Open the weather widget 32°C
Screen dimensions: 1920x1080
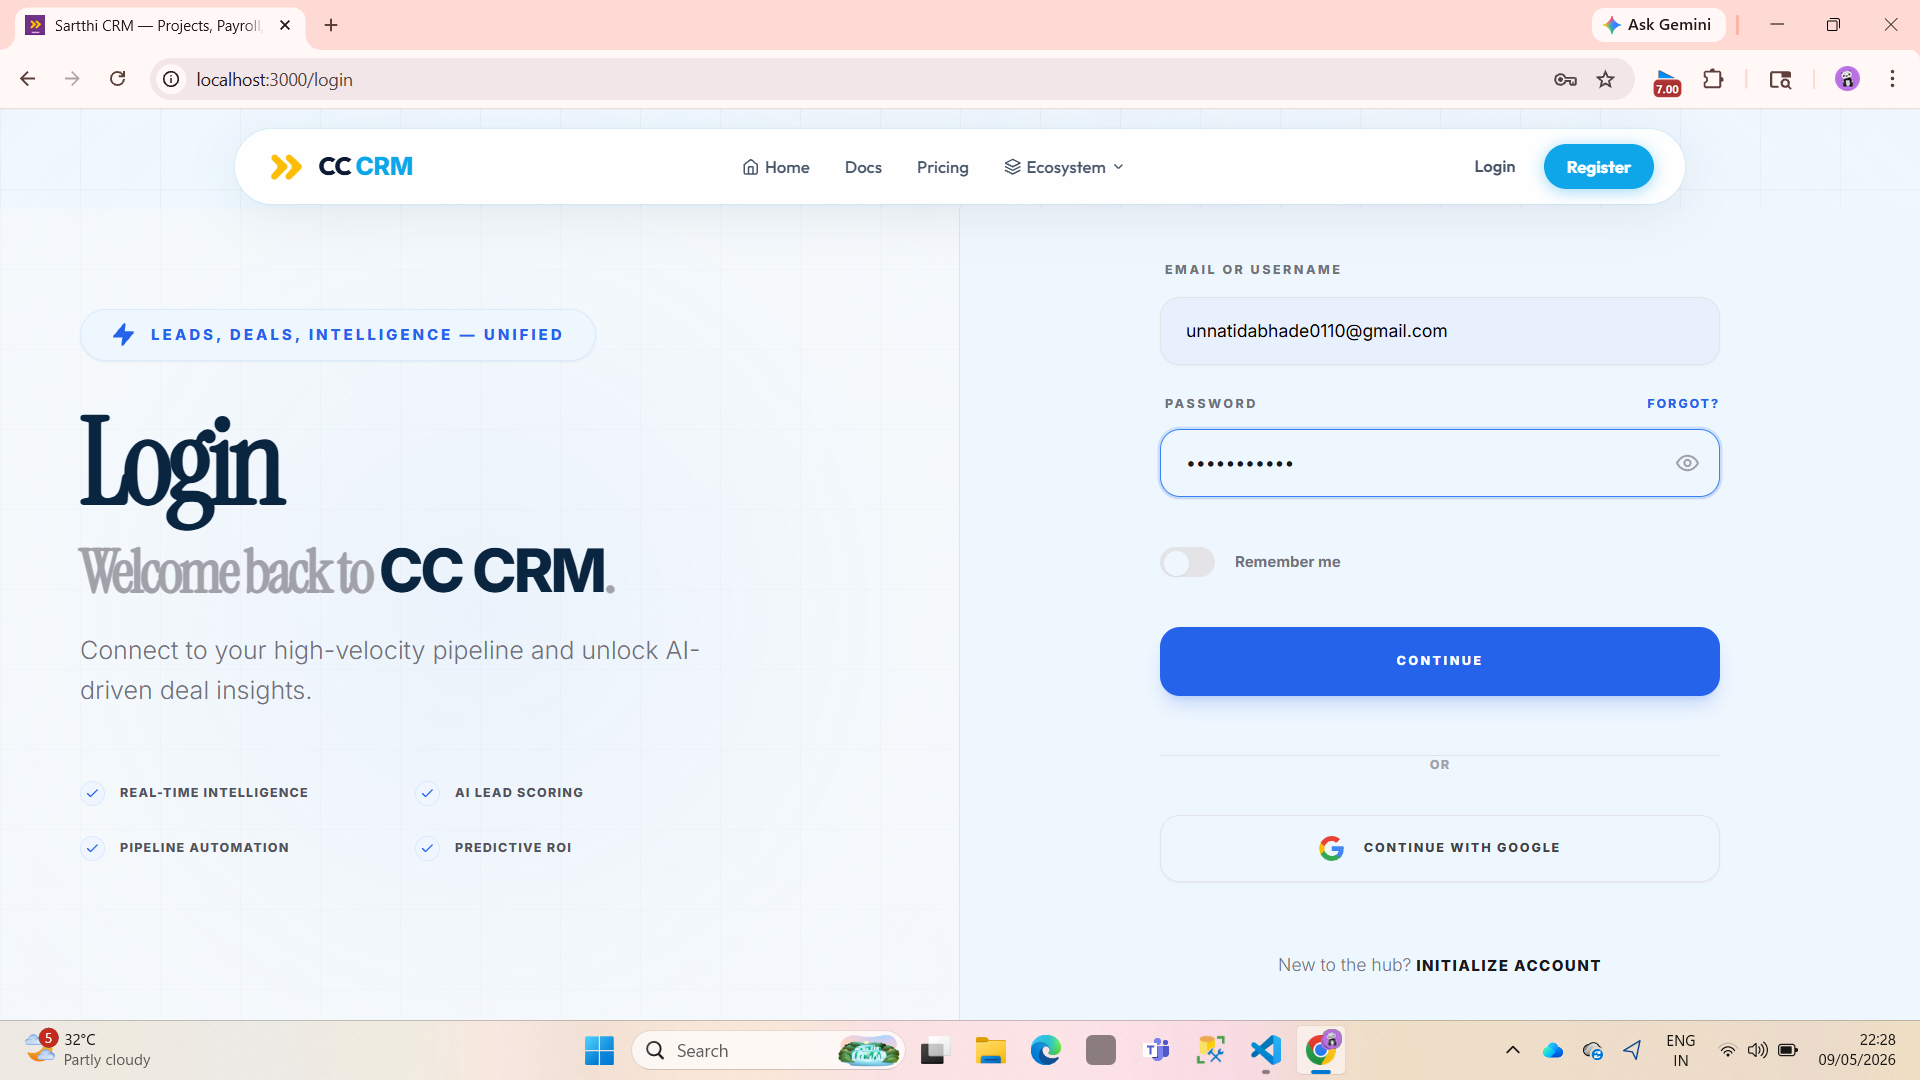(87, 1050)
